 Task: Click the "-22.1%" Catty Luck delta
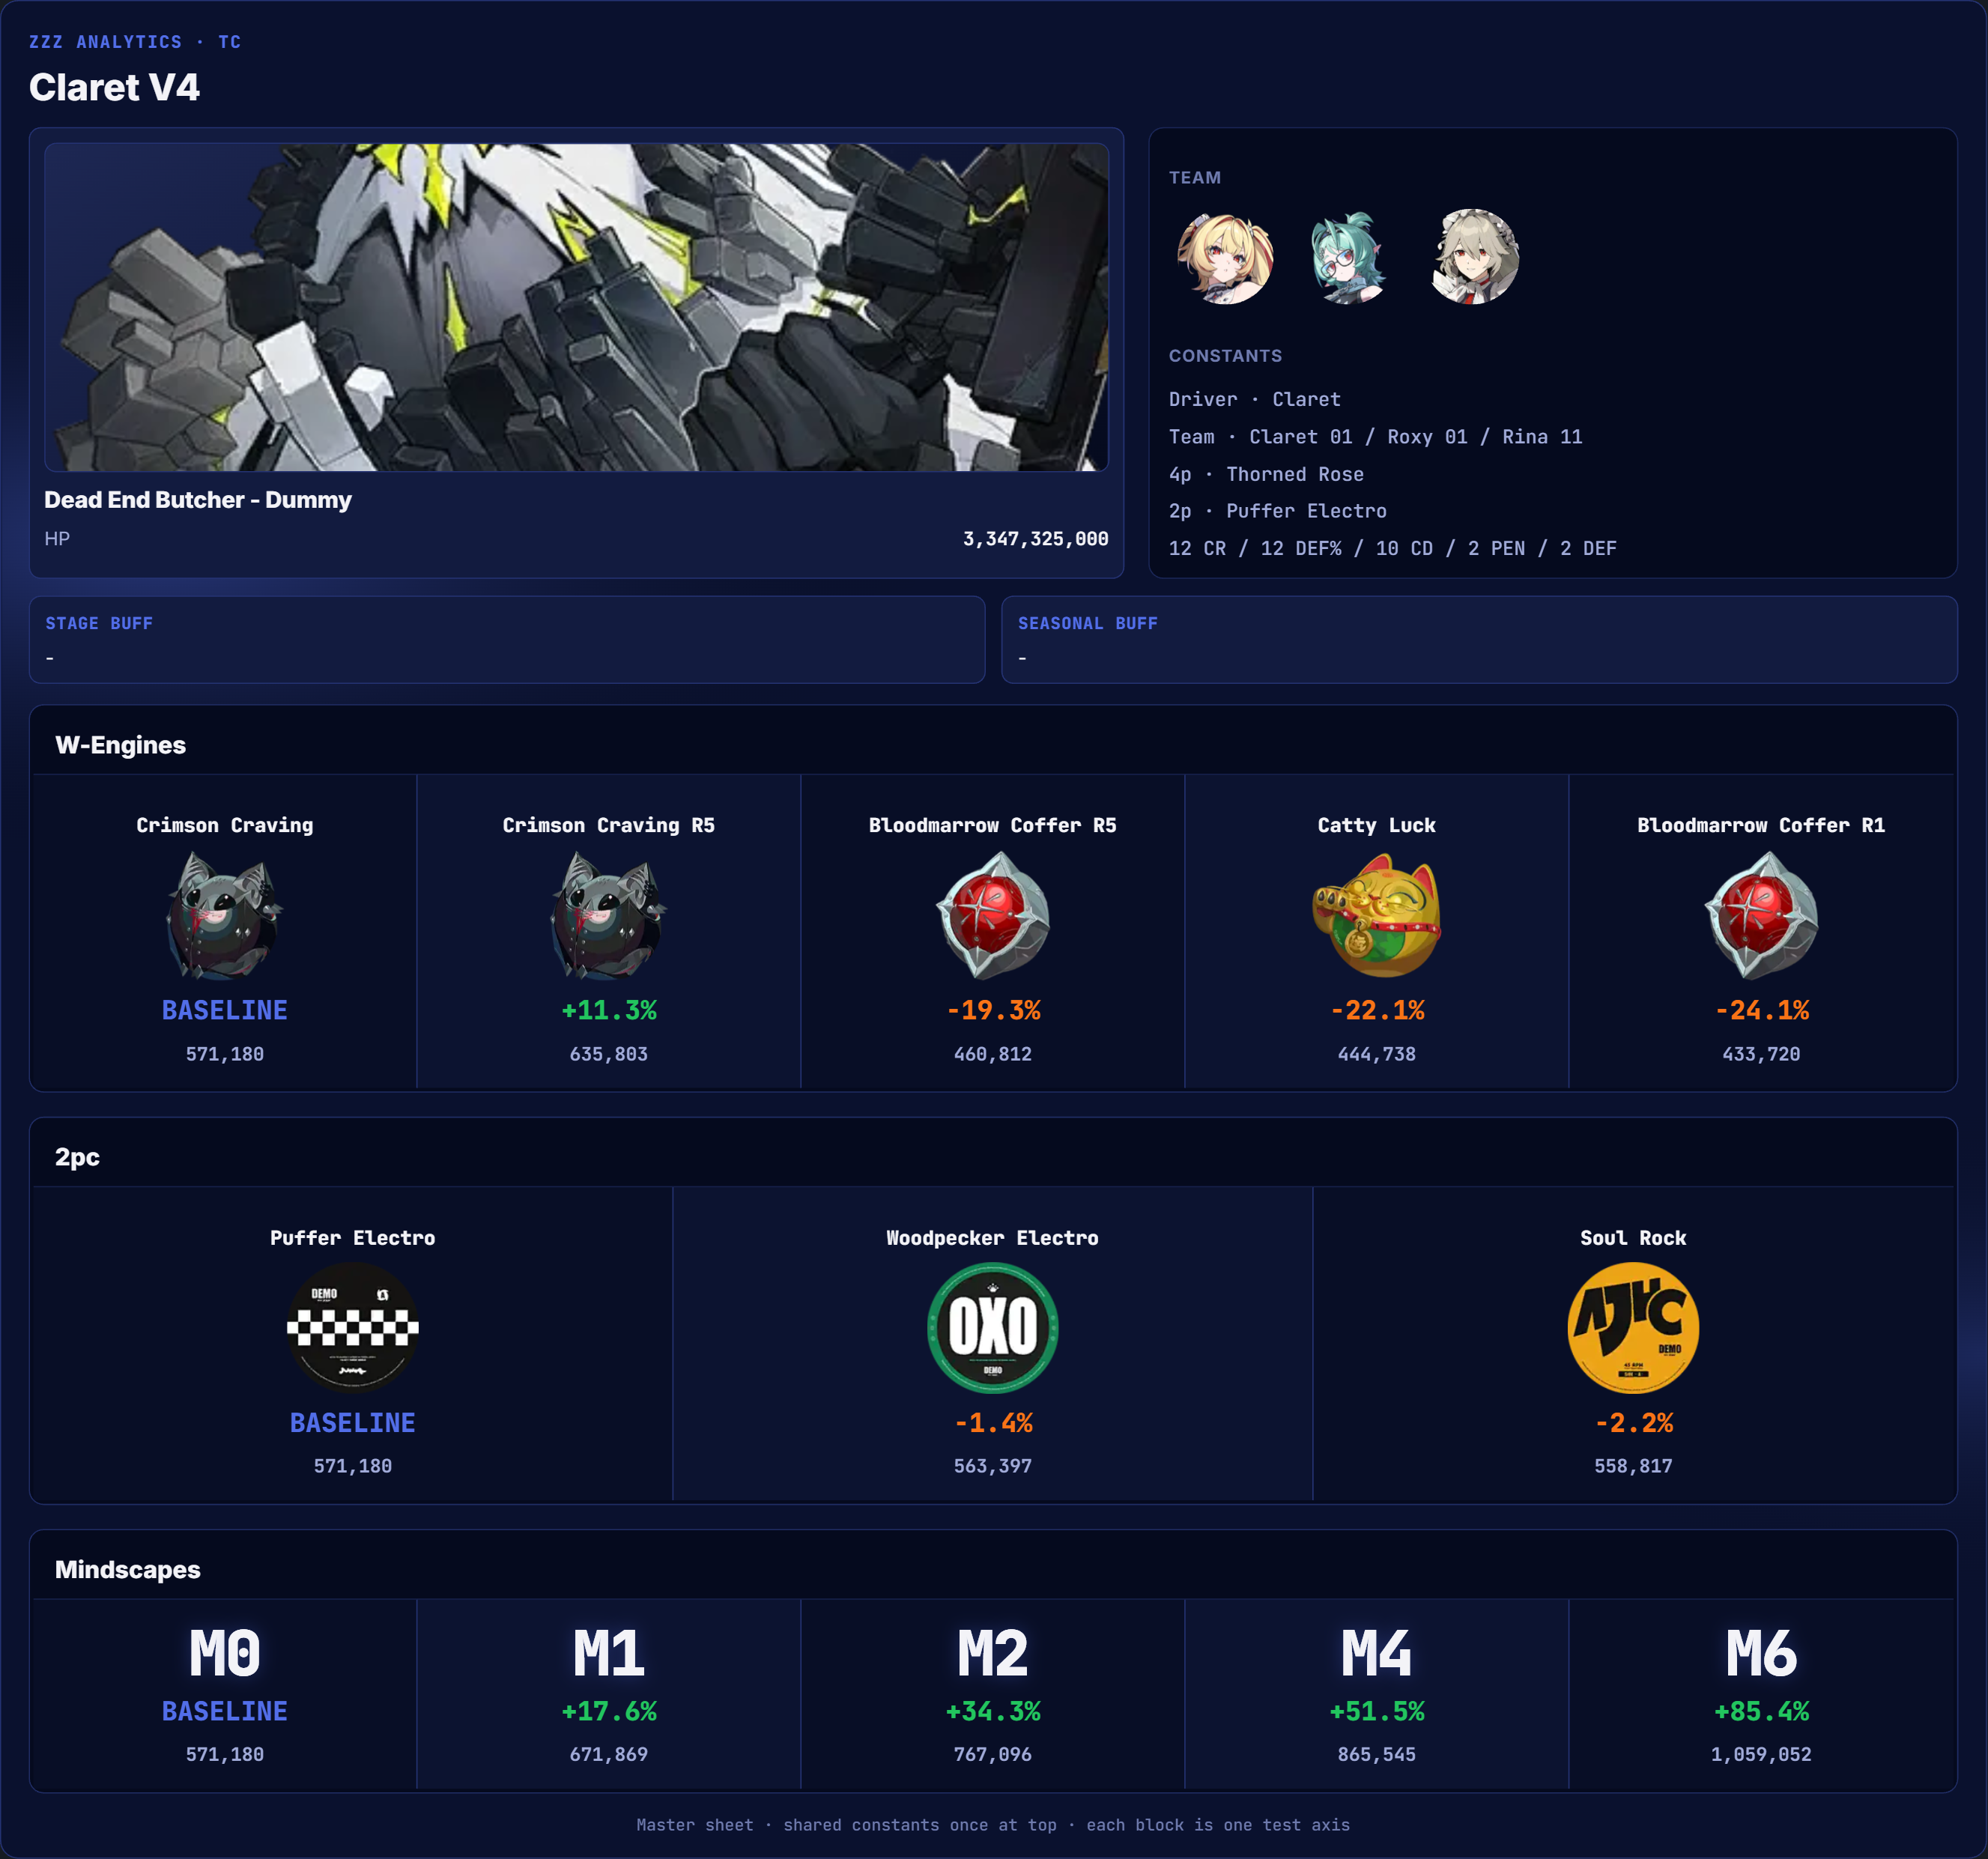(x=1377, y=1010)
